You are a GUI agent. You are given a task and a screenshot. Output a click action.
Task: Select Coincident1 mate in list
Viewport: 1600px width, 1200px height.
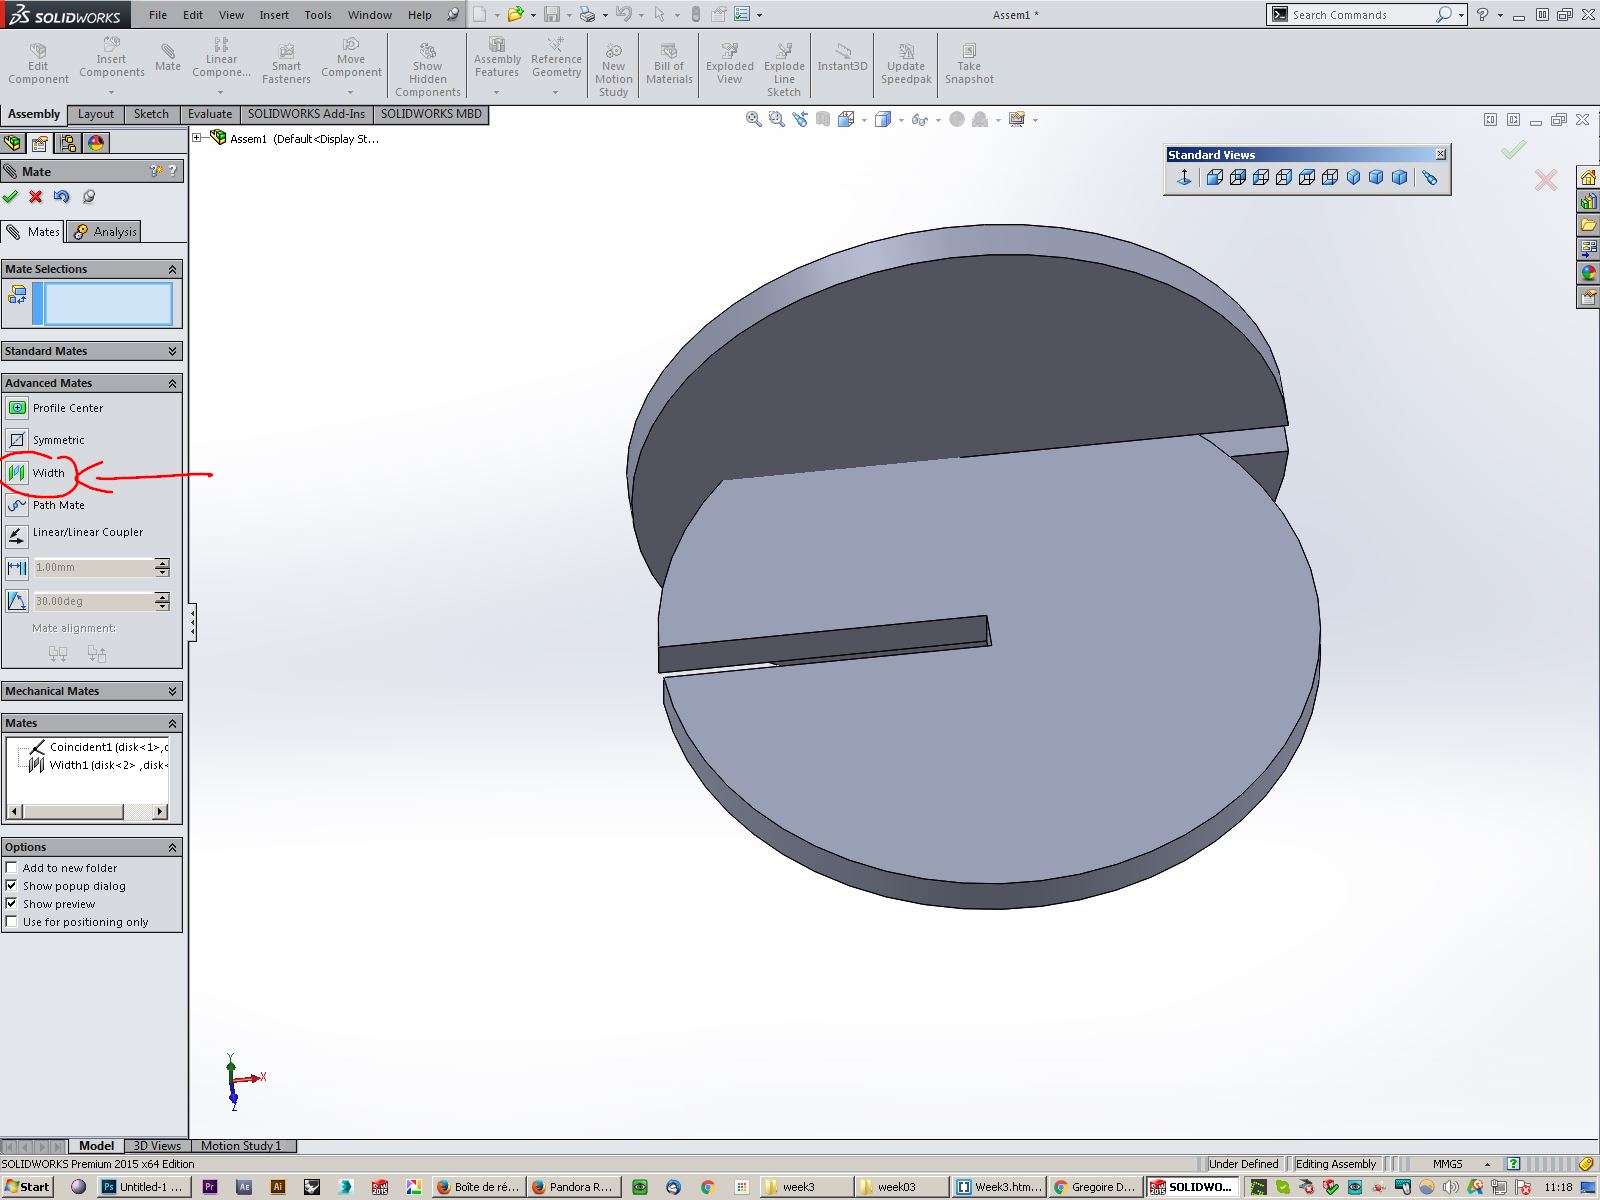click(x=99, y=747)
